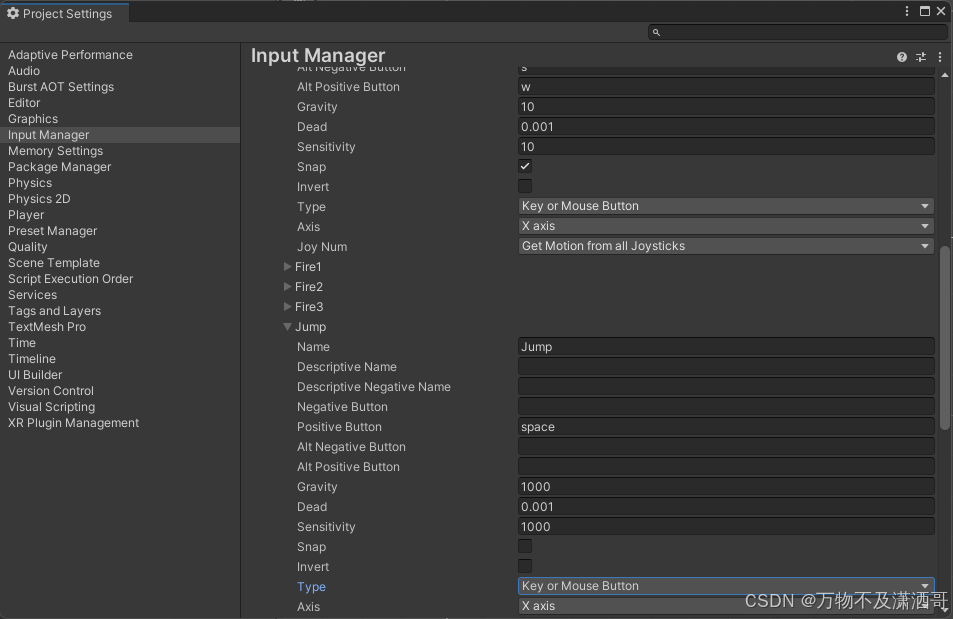The width and height of the screenshot is (953, 619).
Task: Open the Input Manager help documentation icon
Action: point(901,57)
